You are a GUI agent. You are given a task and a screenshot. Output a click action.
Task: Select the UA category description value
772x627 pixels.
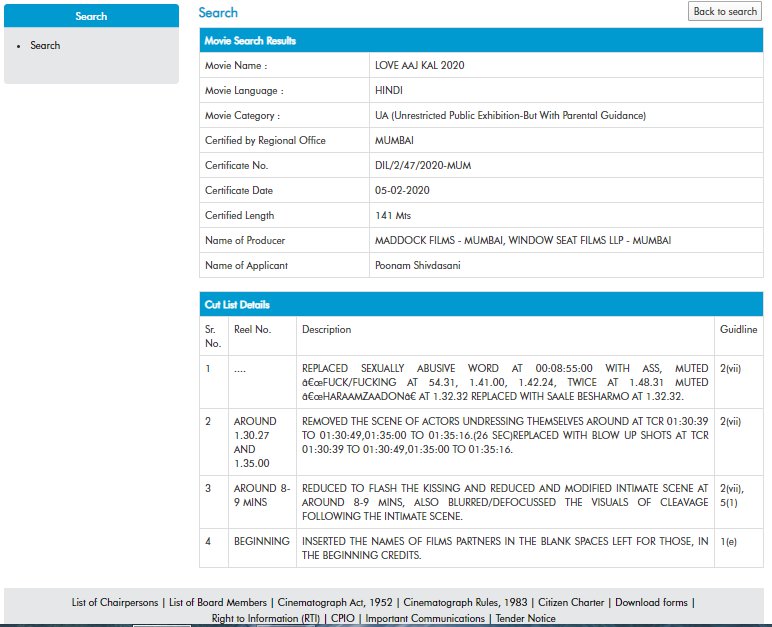click(511, 116)
